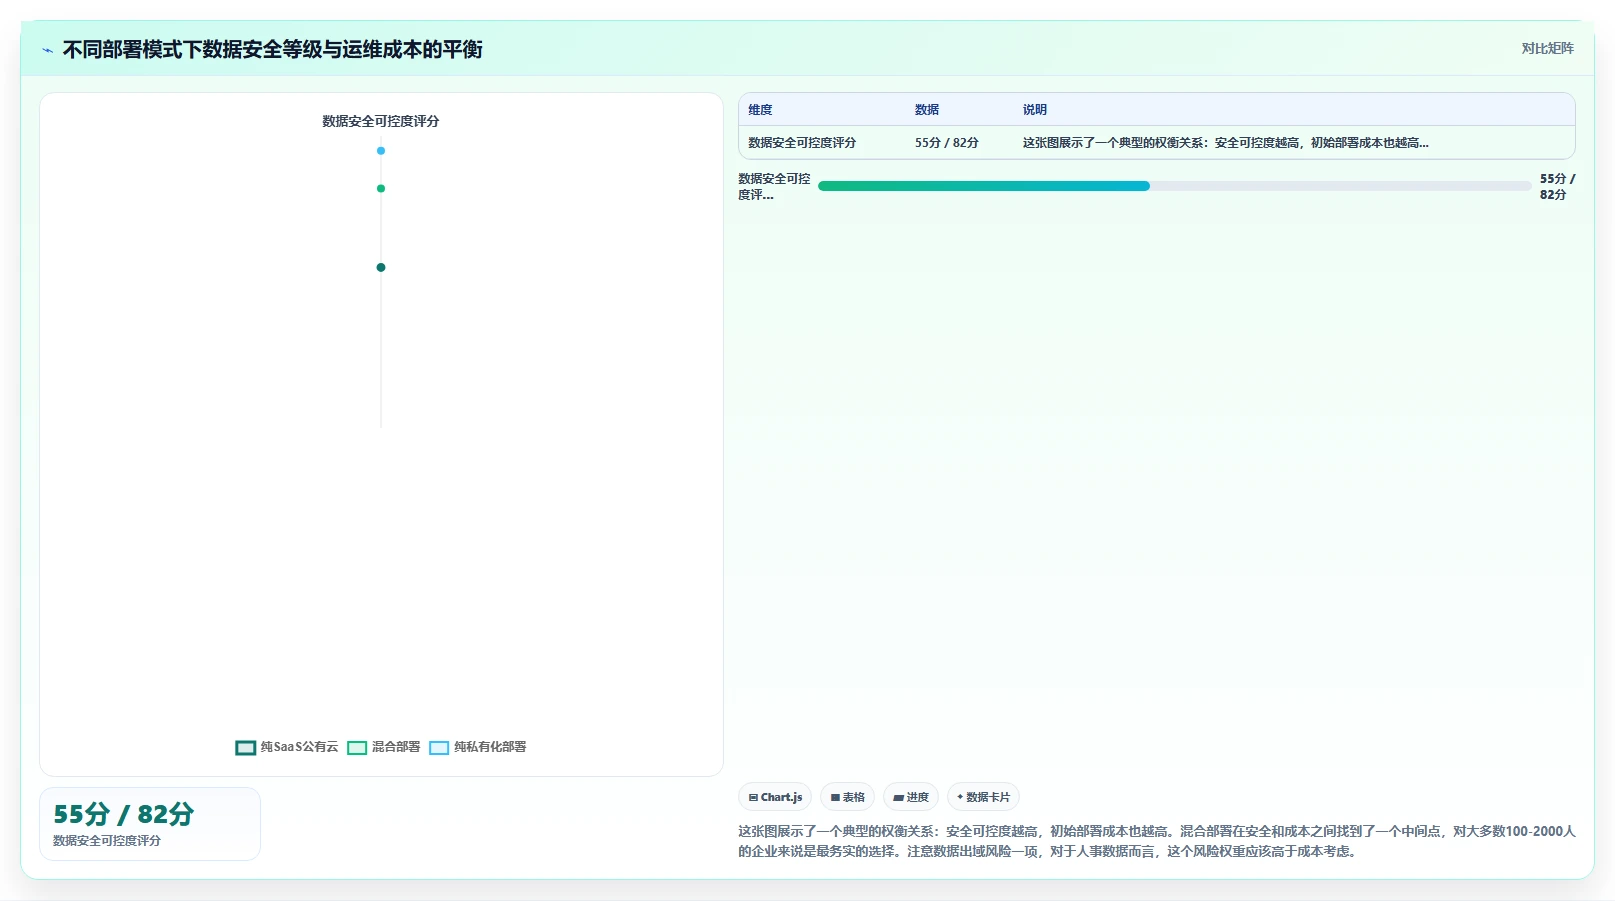Click the 55分 / 82分 data card value
Viewport: 1615px width, 901px height.
pos(124,814)
